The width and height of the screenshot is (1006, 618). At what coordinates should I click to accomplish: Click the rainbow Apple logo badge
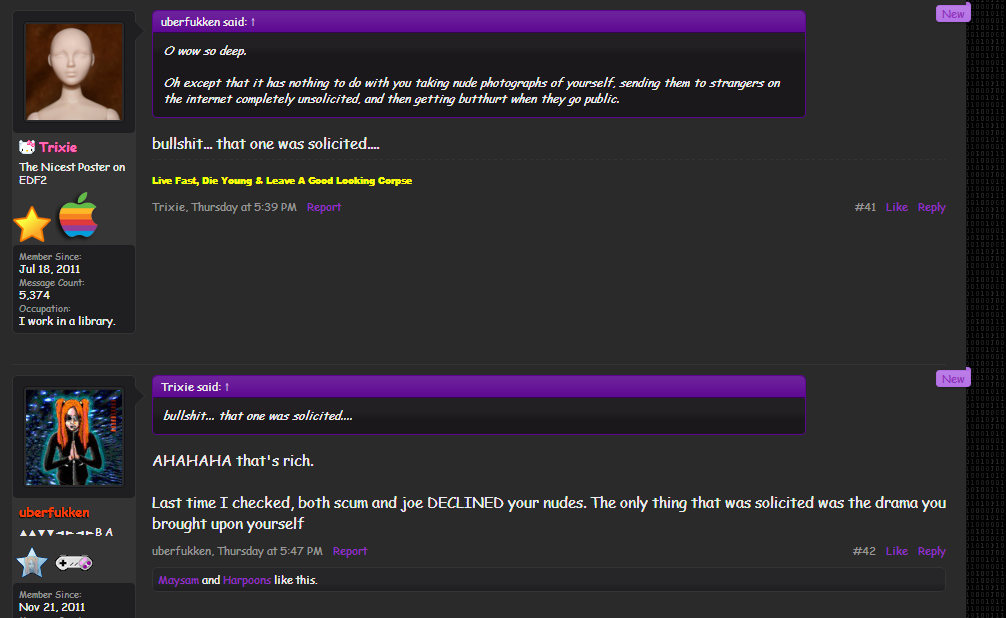[79, 215]
